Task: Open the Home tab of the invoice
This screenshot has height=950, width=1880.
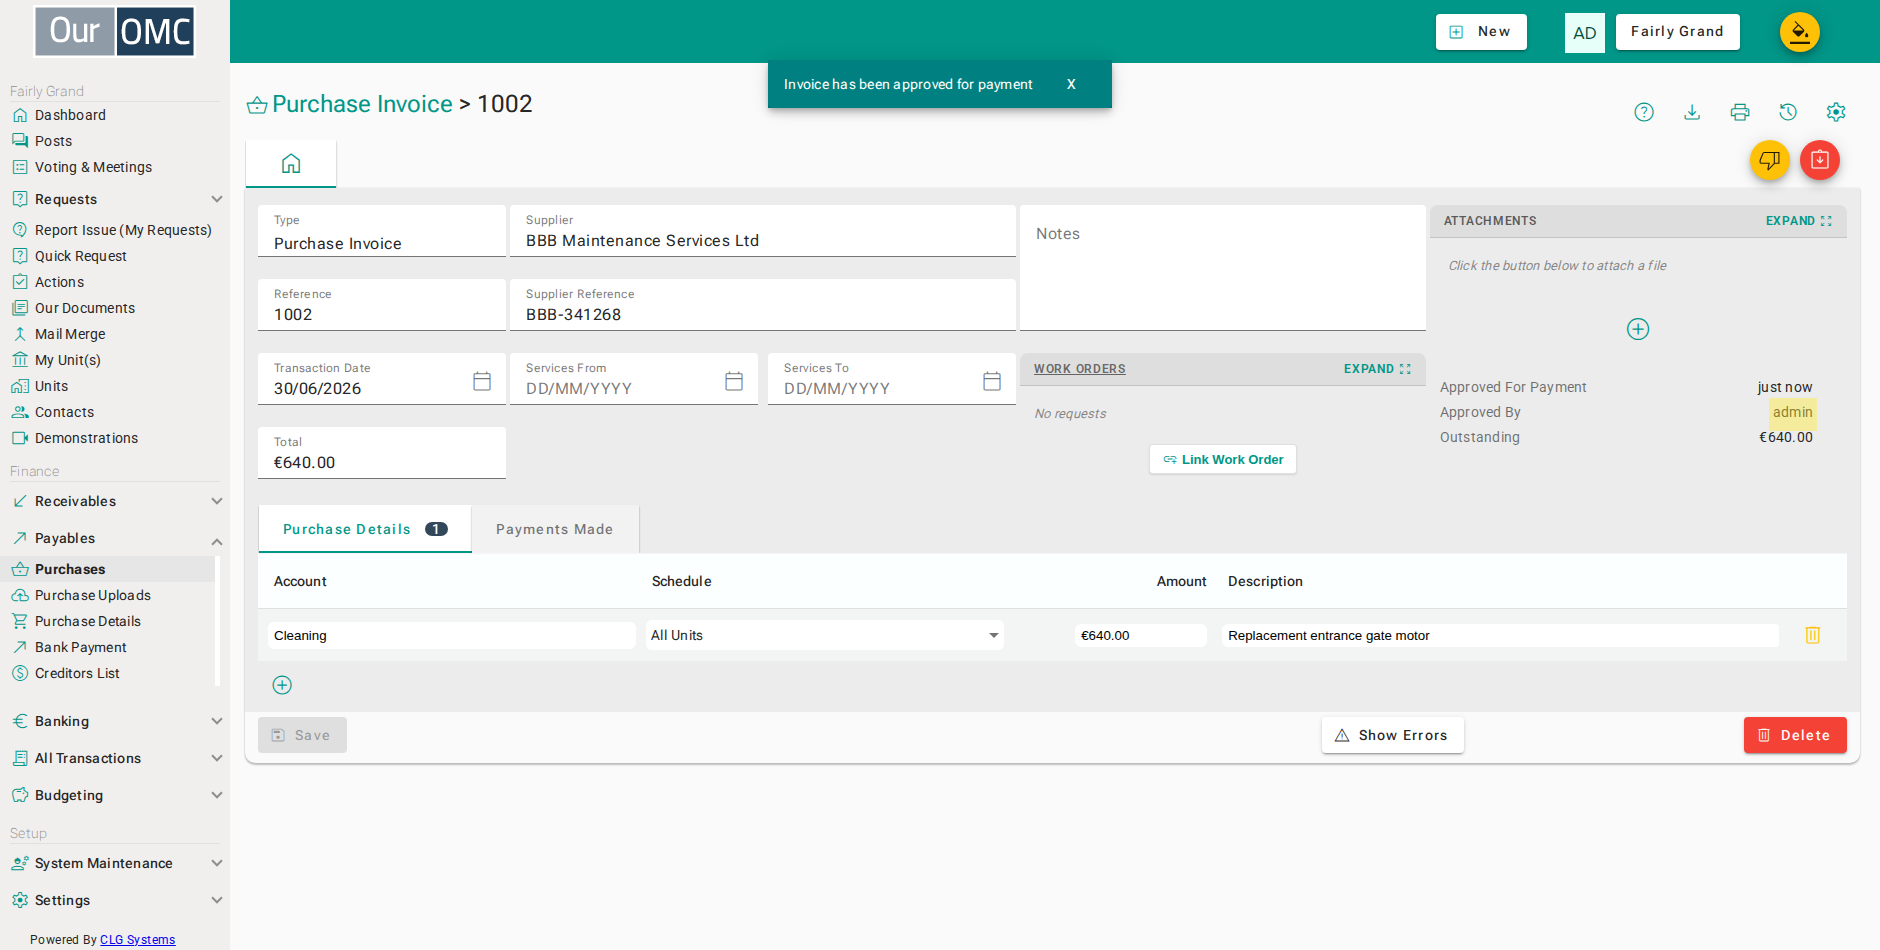Action: [291, 164]
